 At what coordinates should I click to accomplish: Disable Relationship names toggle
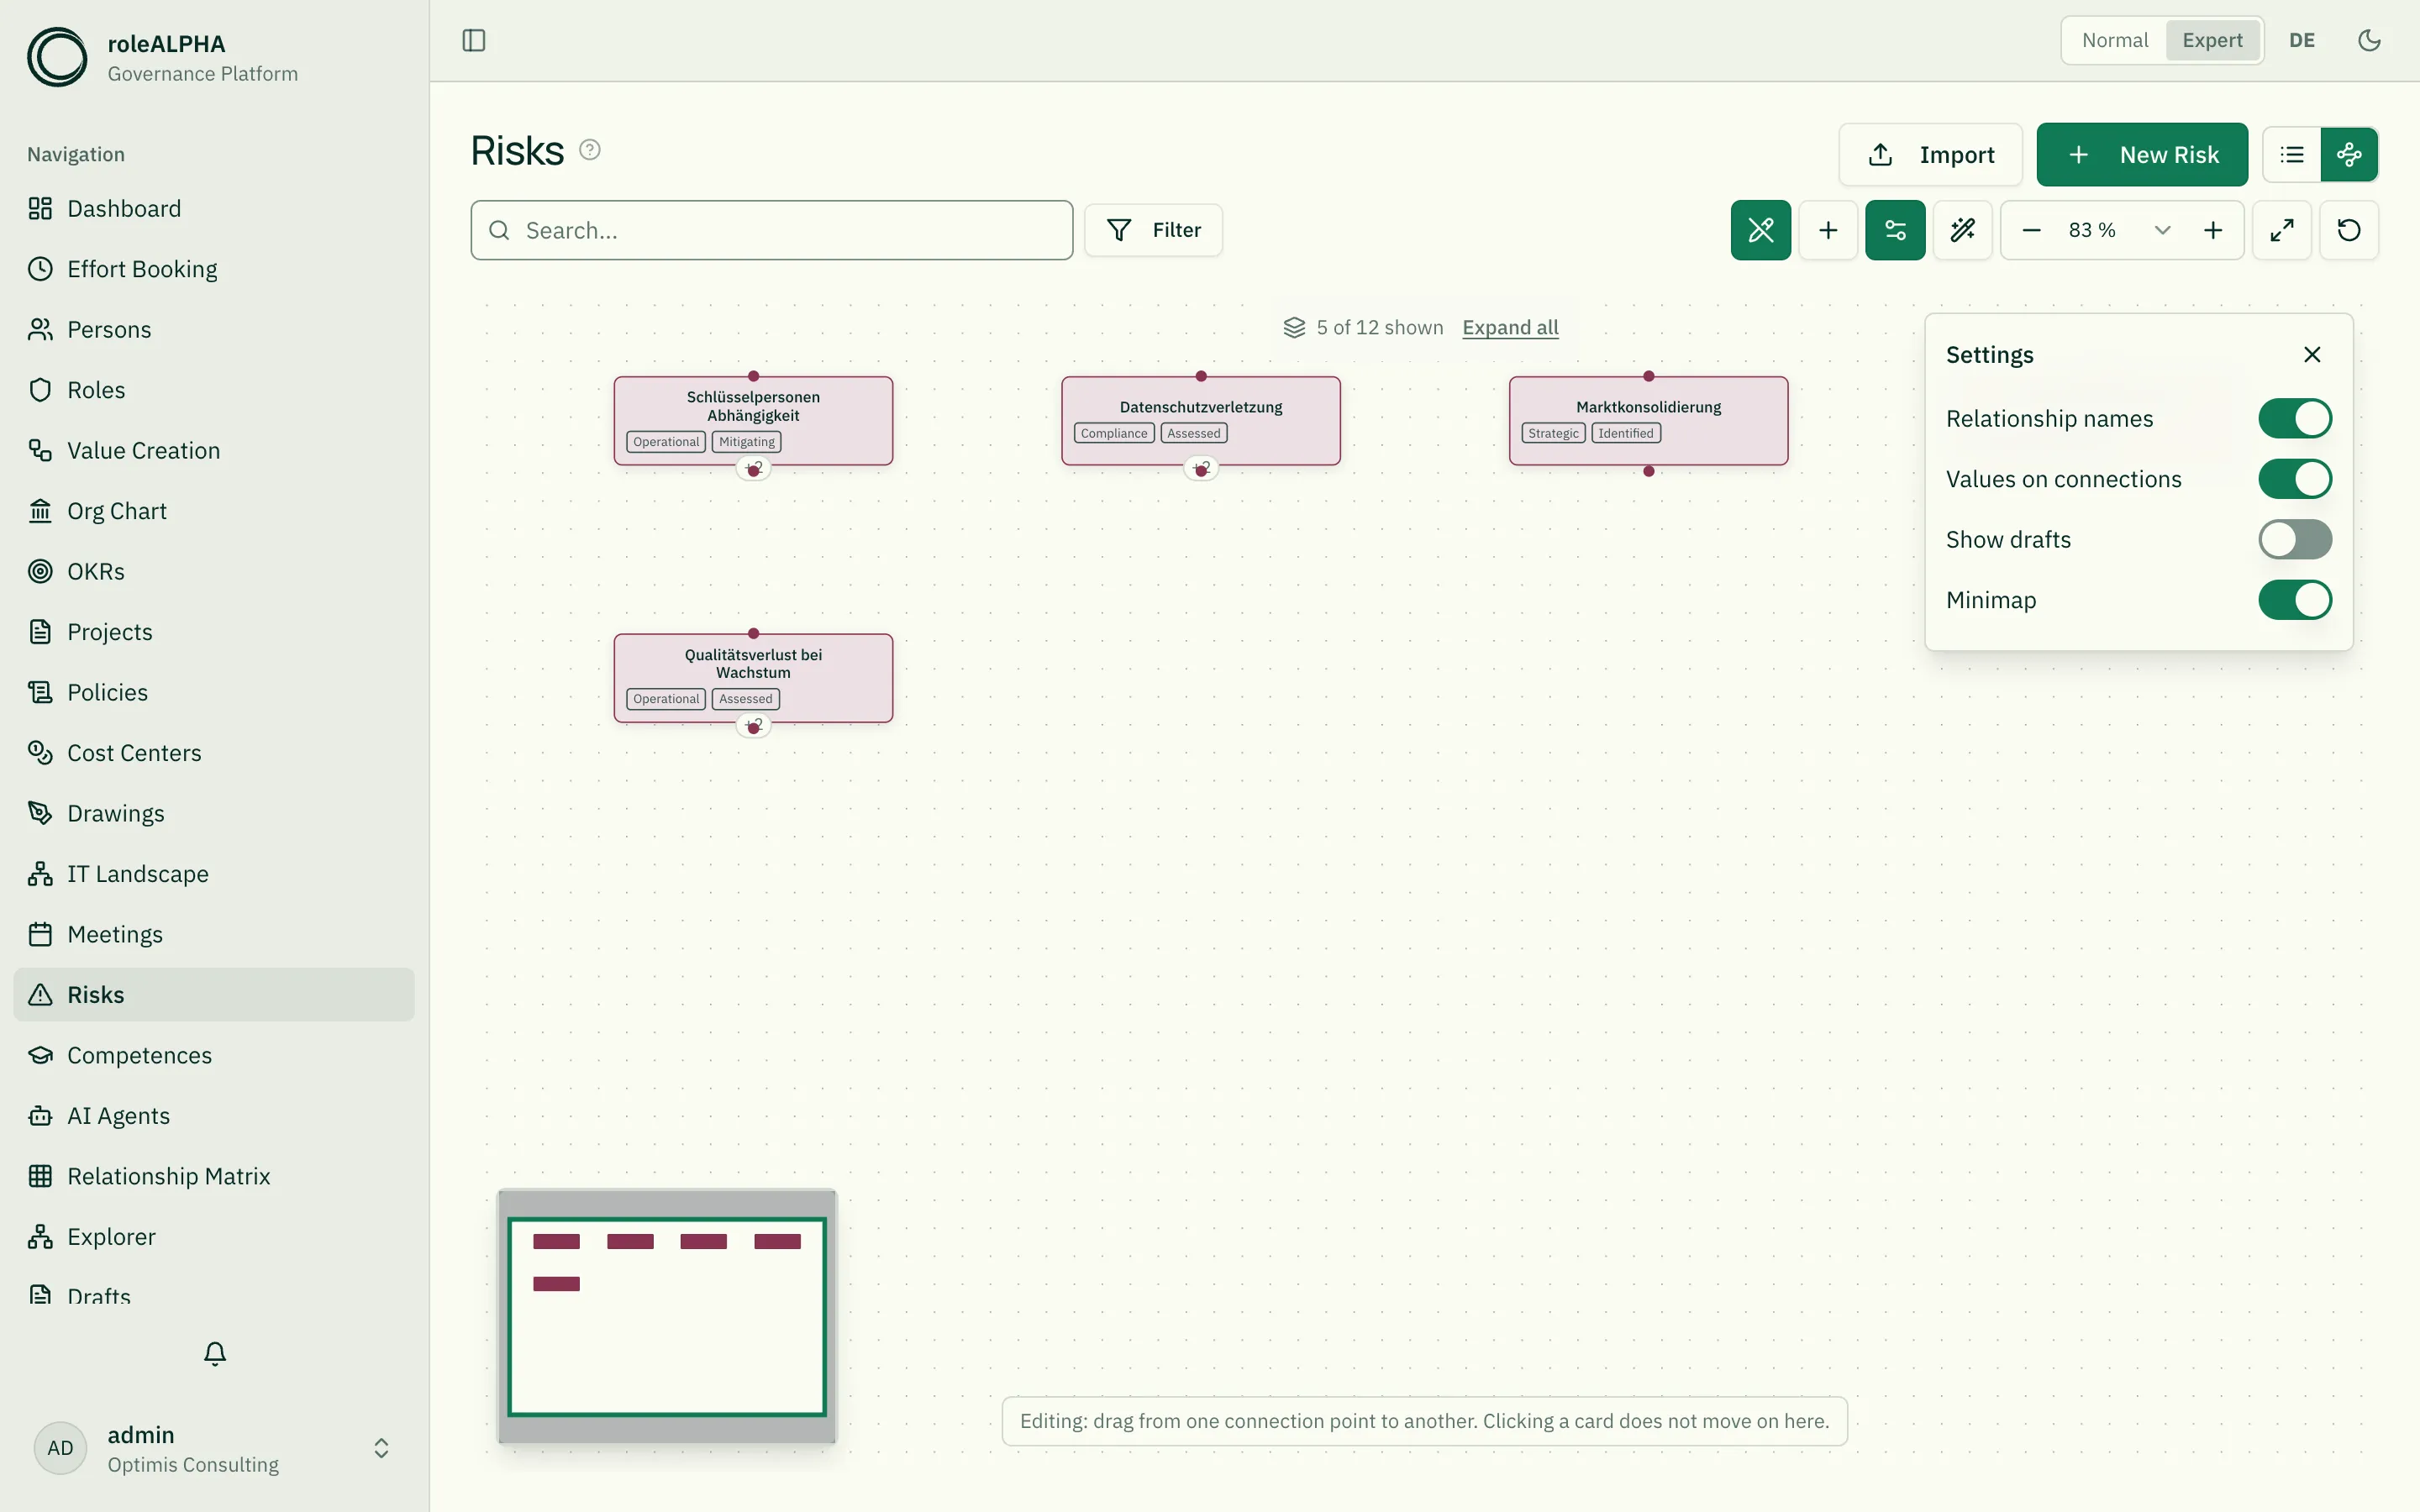[2295, 419]
